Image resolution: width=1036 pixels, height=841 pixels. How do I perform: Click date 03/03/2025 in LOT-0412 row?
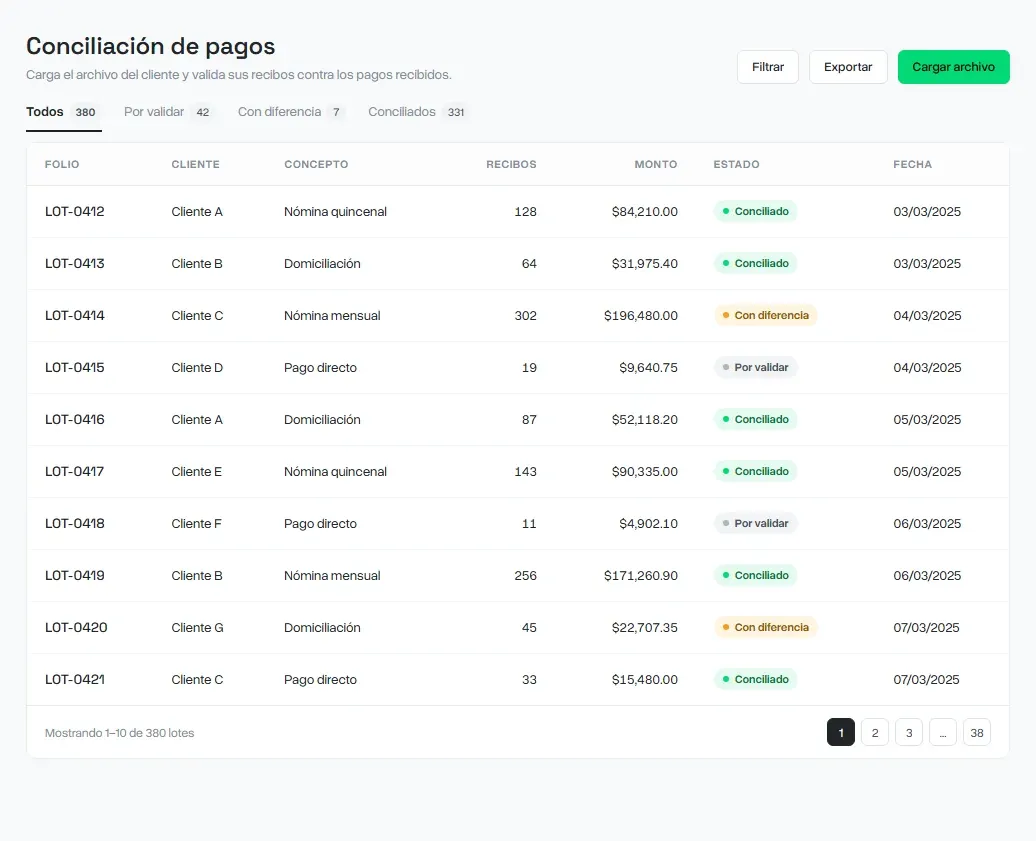tap(927, 211)
